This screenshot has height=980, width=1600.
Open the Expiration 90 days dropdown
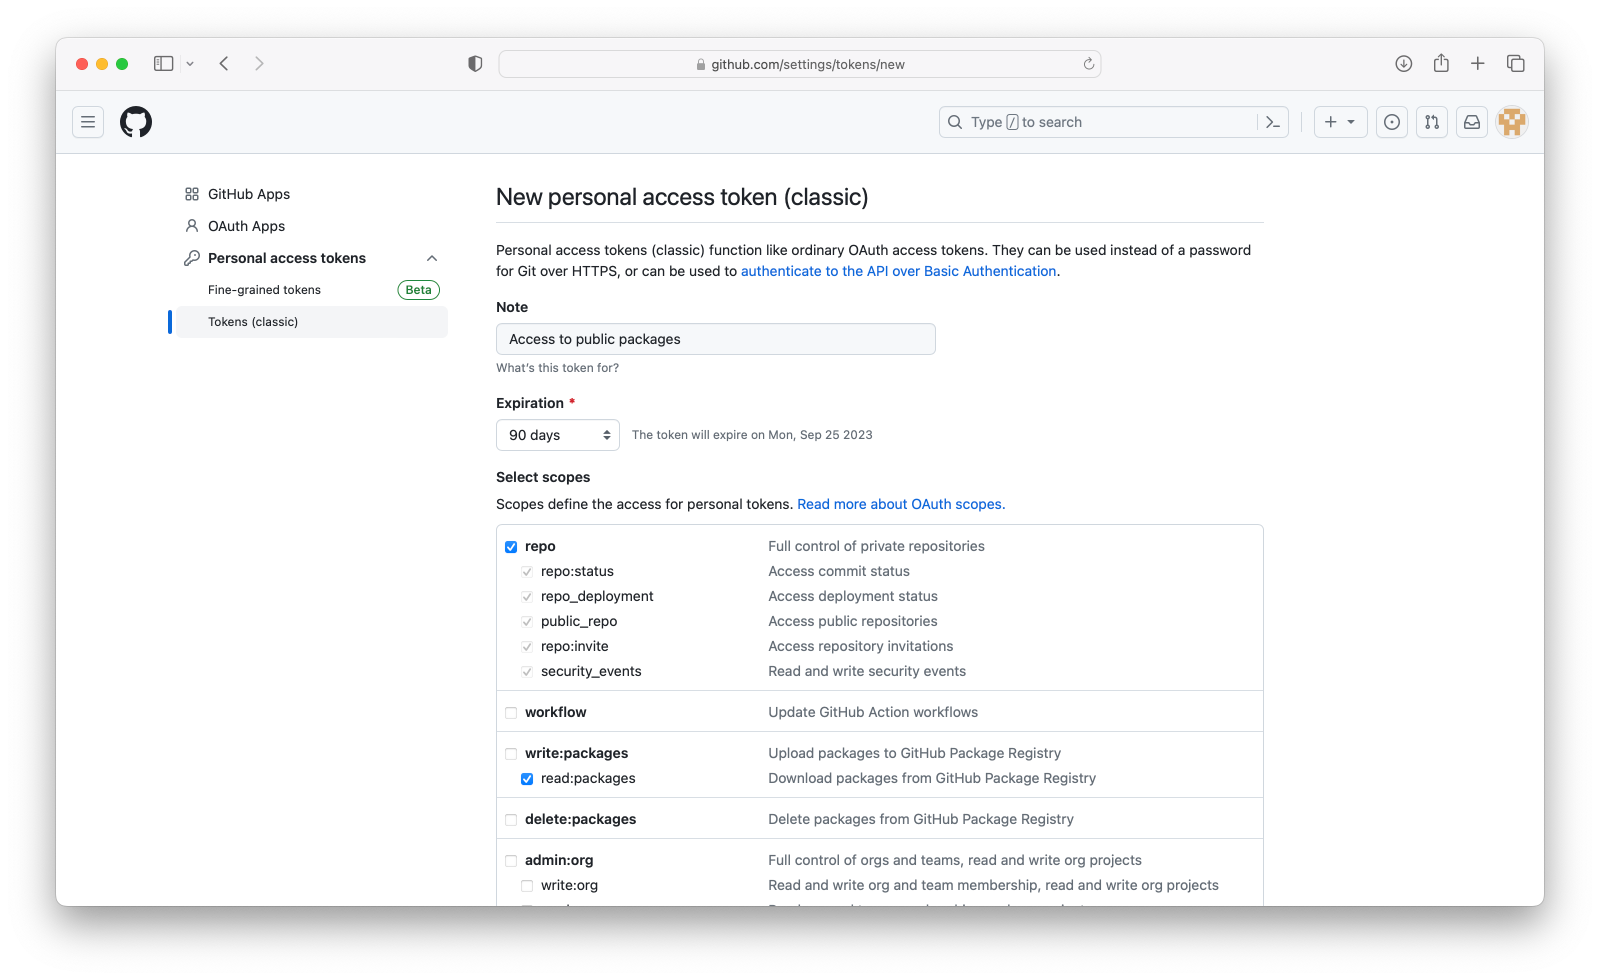558,435
